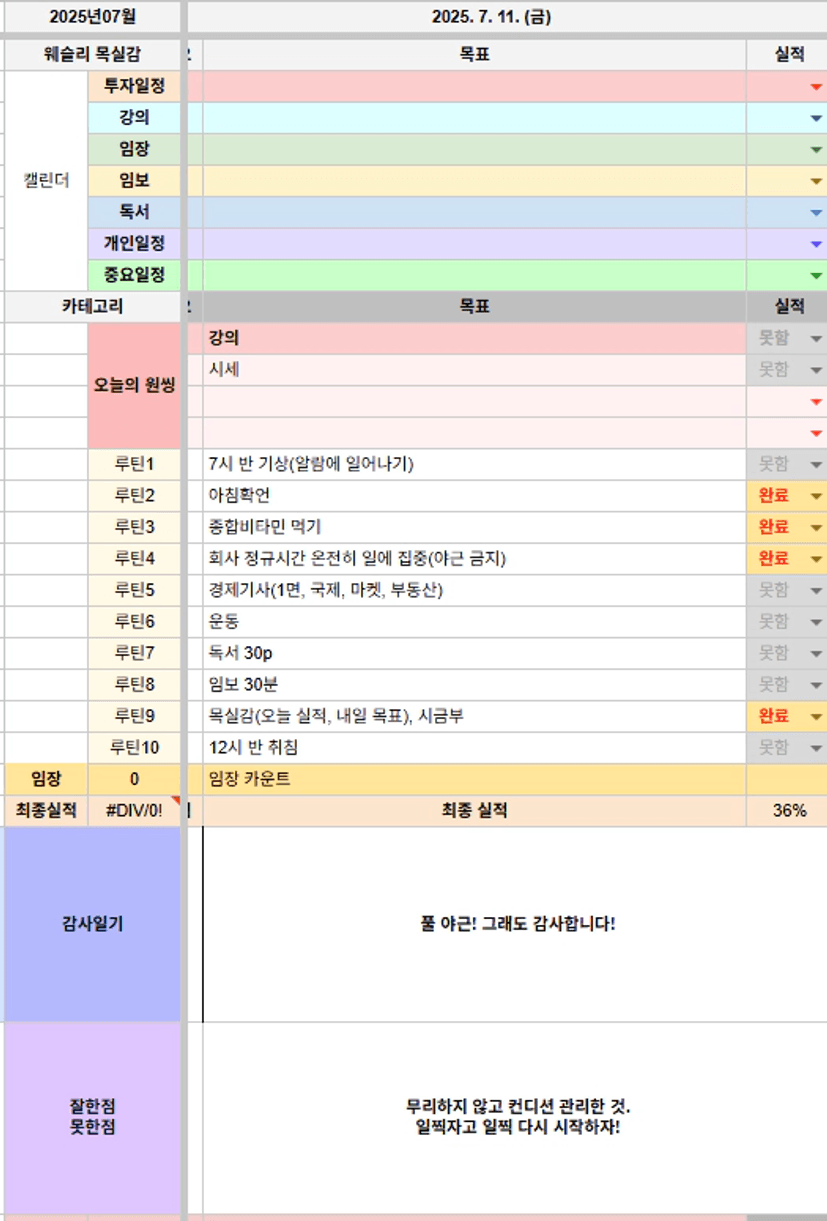
Task: Open the 임장 calendar row dropdown arrow
Action: coord(816,150)
